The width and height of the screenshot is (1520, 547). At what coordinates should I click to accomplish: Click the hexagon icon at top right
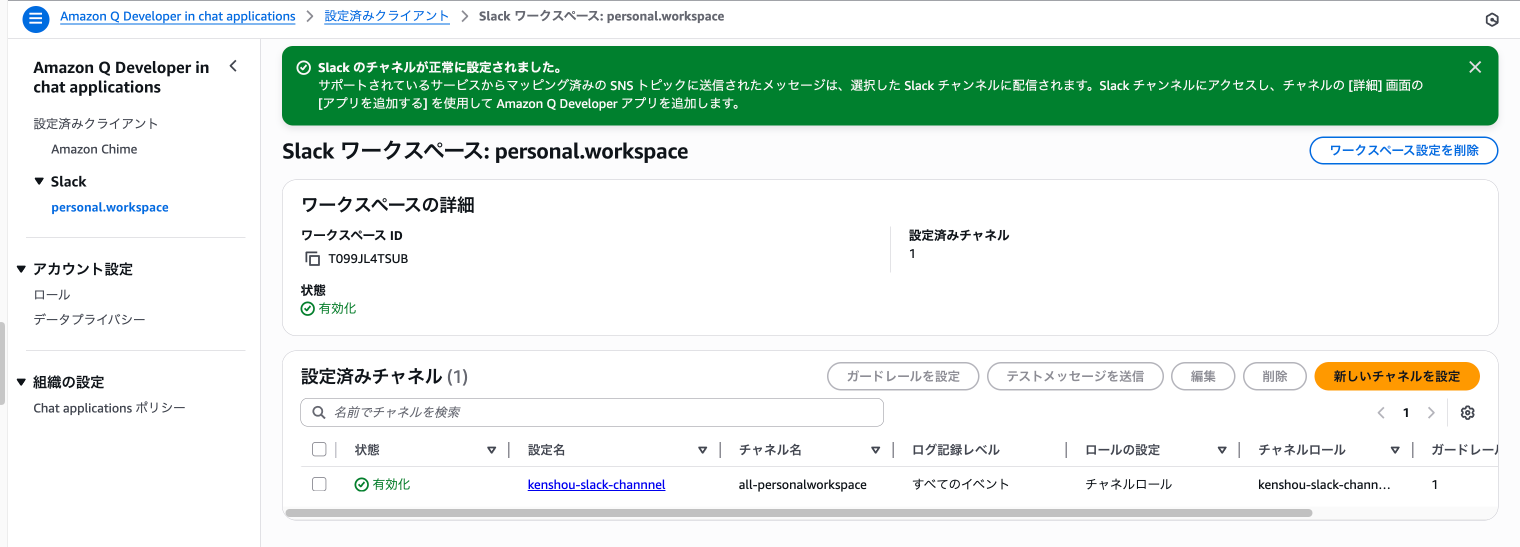pyautogui.click(x=1492, y=19)
